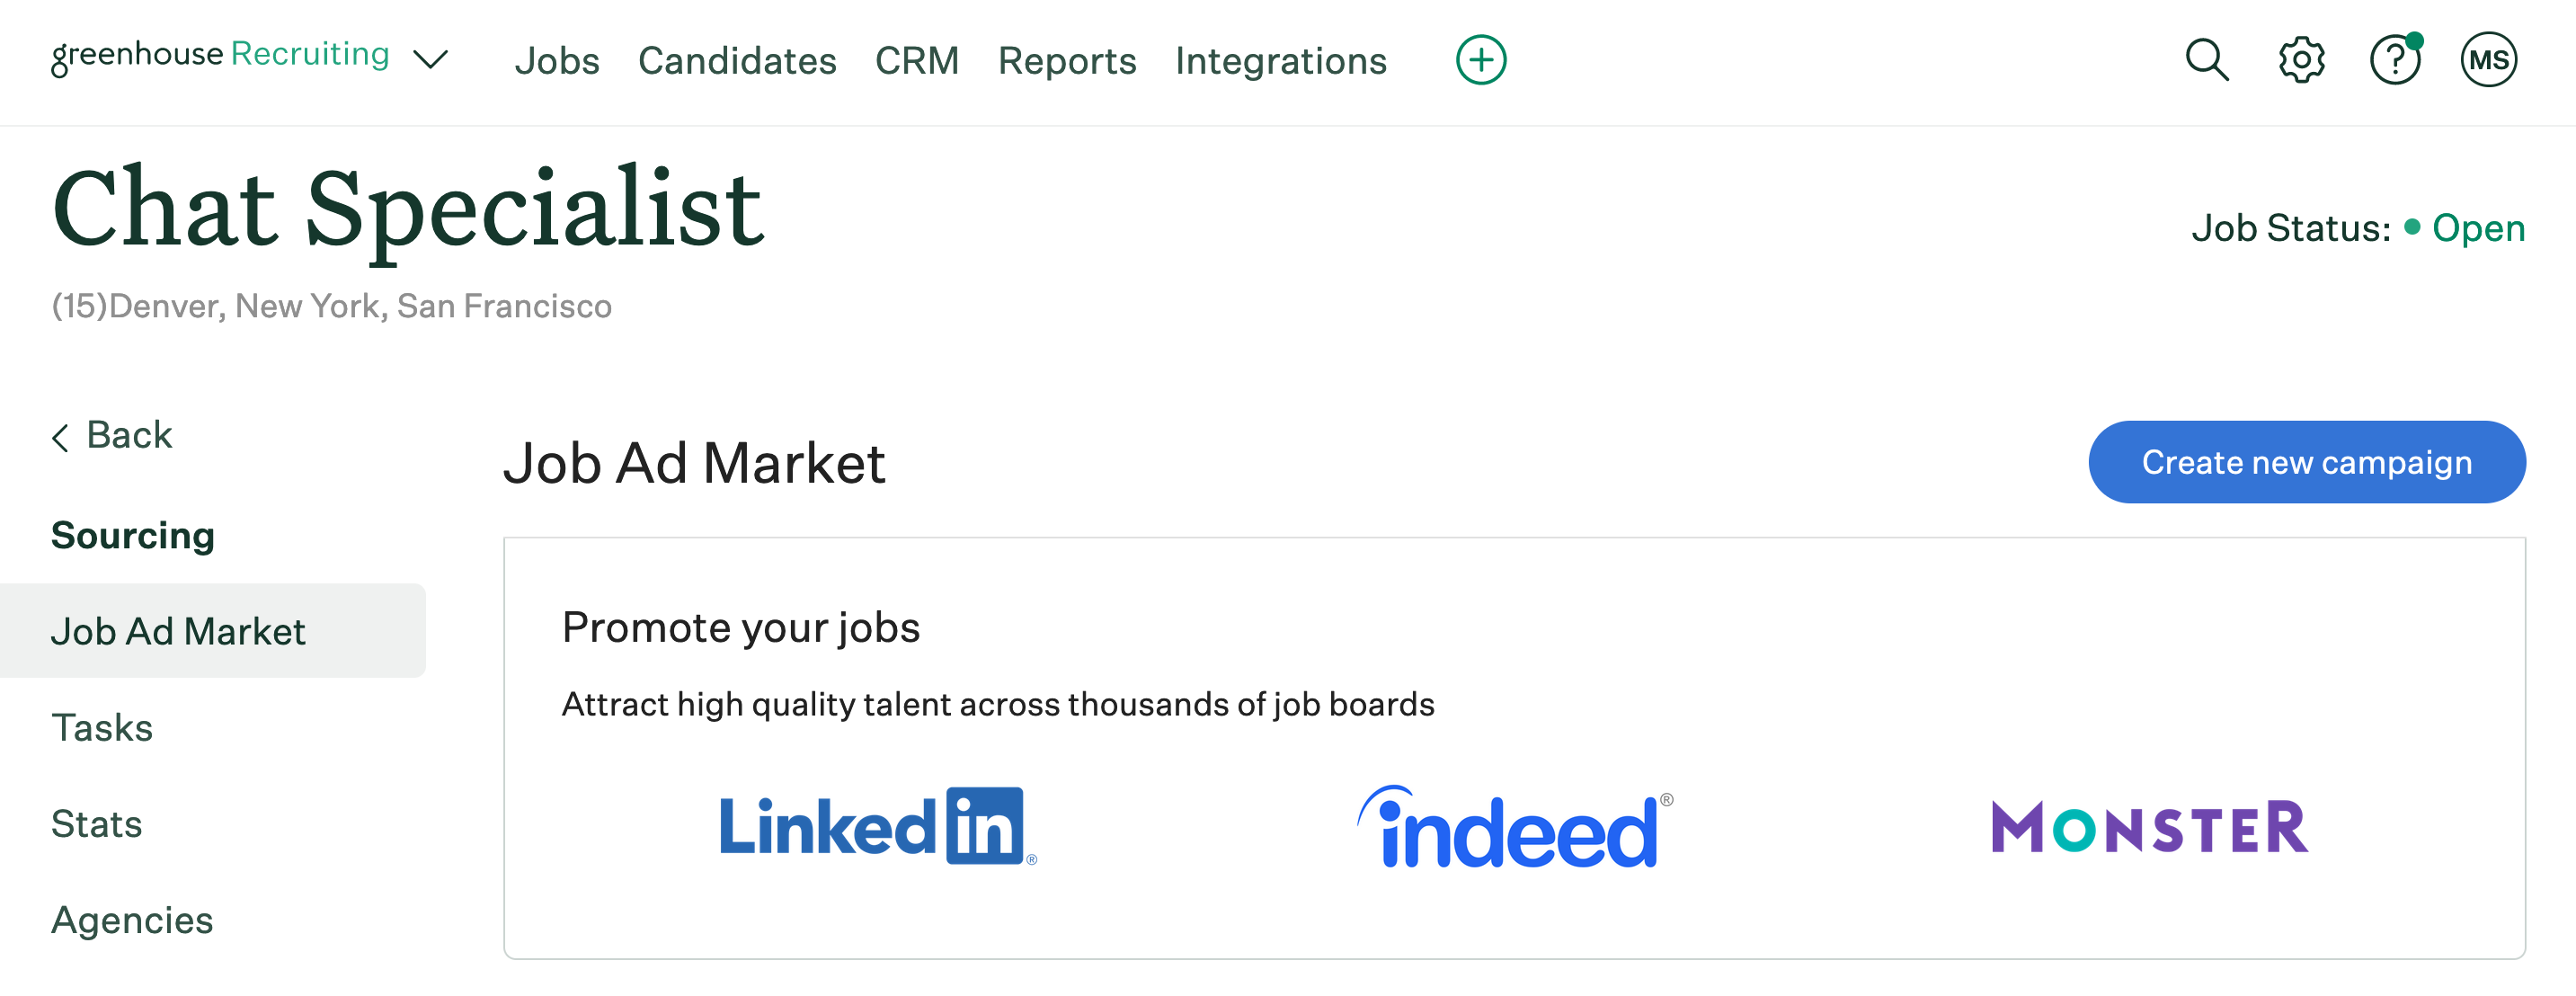Image resolution: width=2576 pixels, height=996 pixels.
Task: Open Agencies in the sidebar
Action: pyautogui.click(x=132, y=919)
